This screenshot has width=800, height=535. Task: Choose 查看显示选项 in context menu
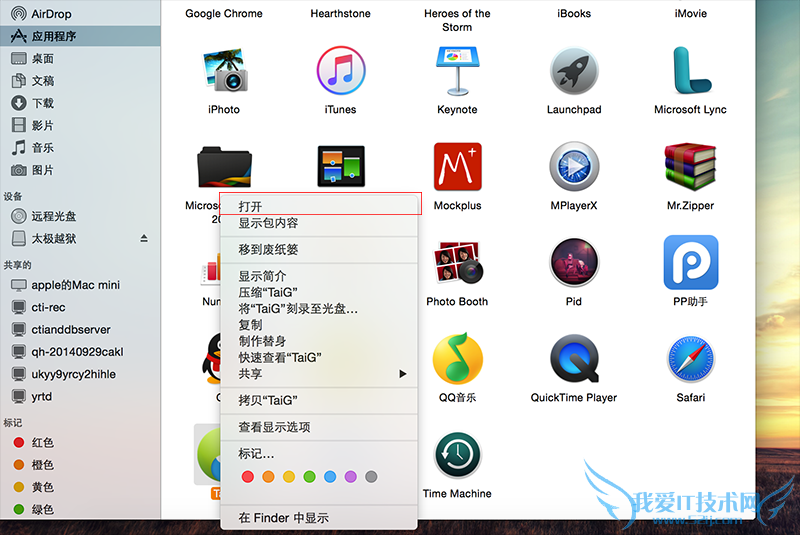click(x=319, y=427)
